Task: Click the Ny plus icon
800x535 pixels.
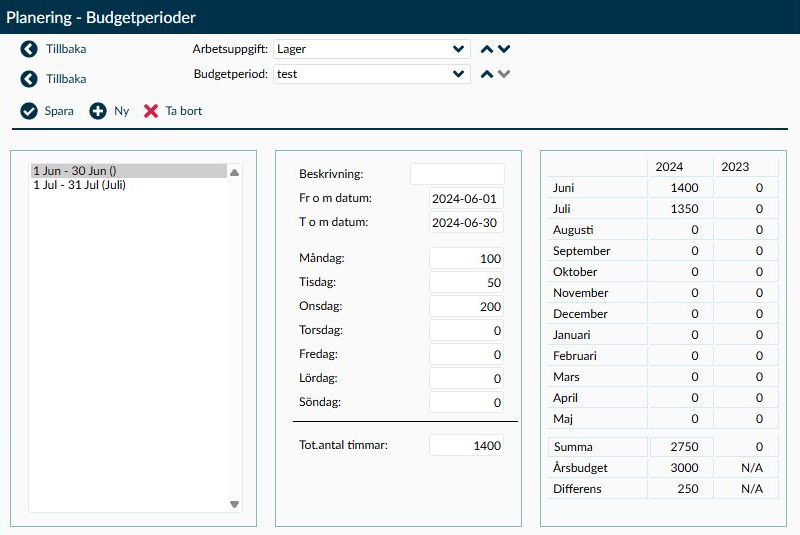Action: pyautogui.click(x=98, y=111)
